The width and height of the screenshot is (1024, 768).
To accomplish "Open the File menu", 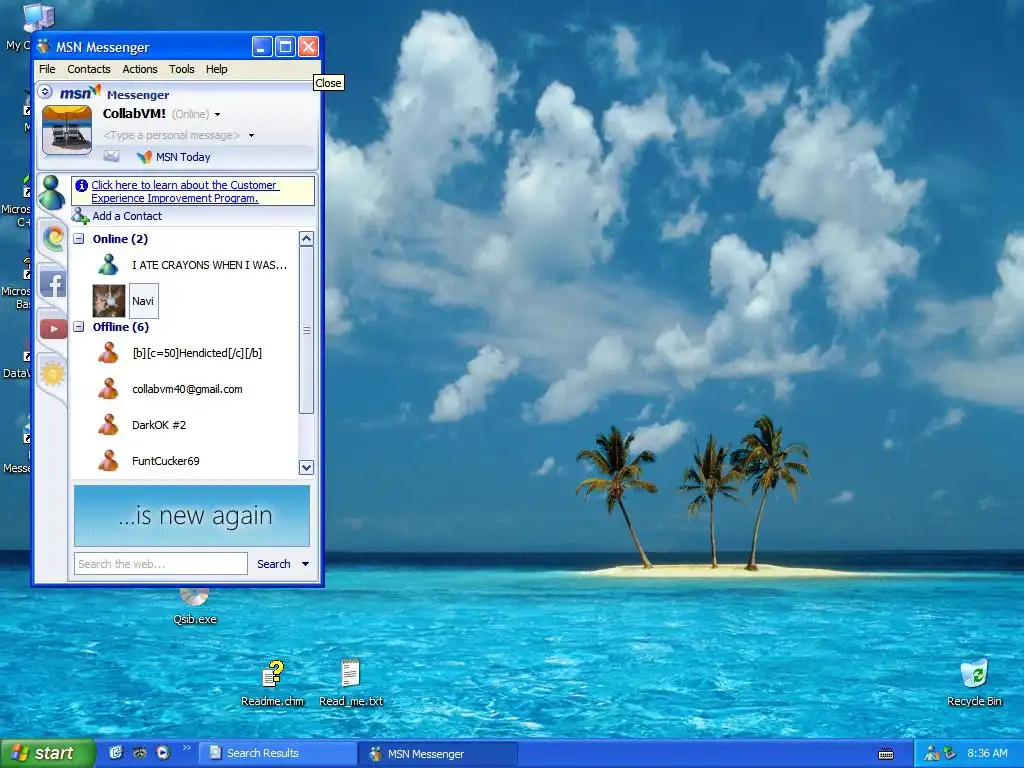I will (x=47, y=69).
